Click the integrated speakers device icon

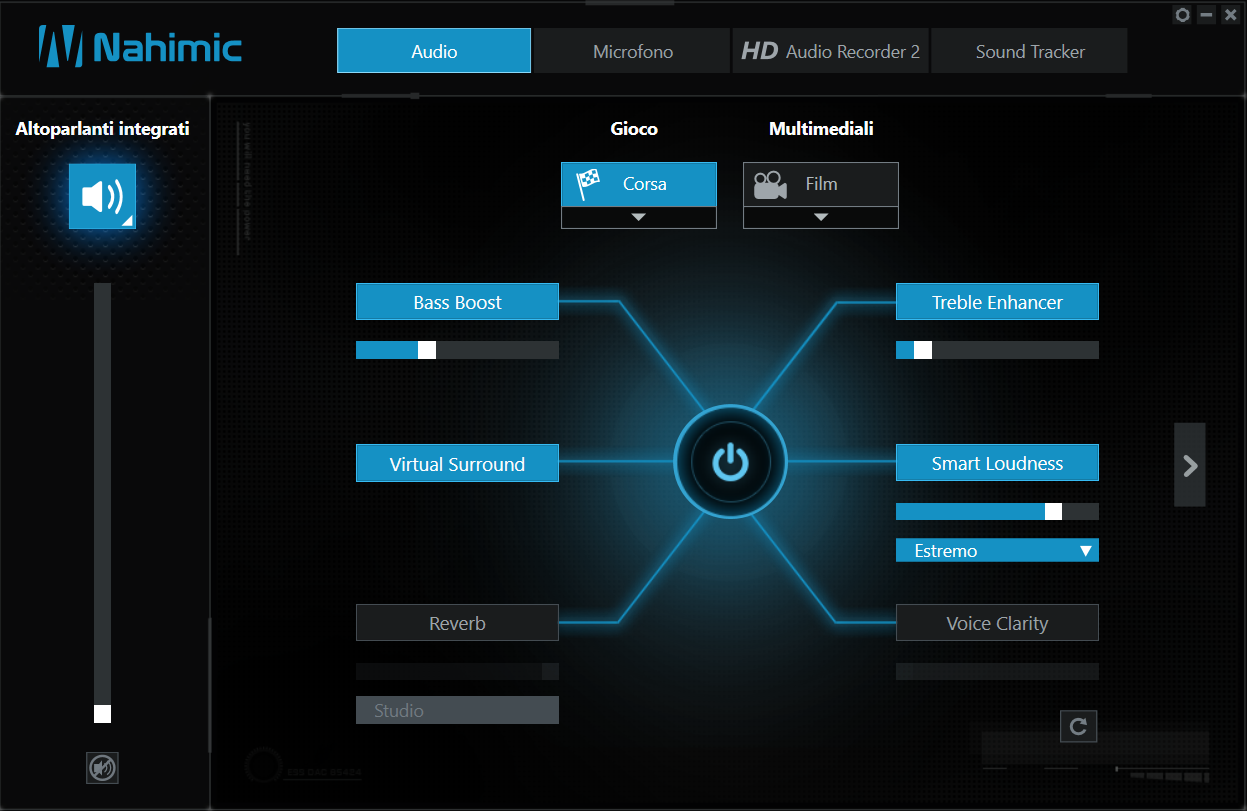(x=102, y=196)
